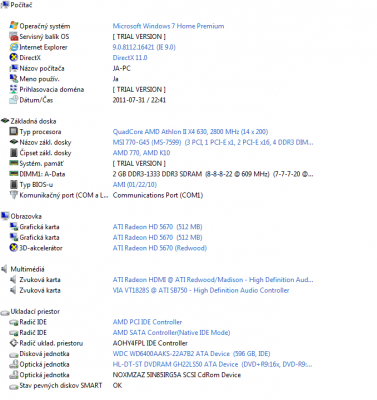377x400 pixels.
Task: Open the AMD PCI IDE Controller link
Action: pyautogui.click(x=147, y=322)
